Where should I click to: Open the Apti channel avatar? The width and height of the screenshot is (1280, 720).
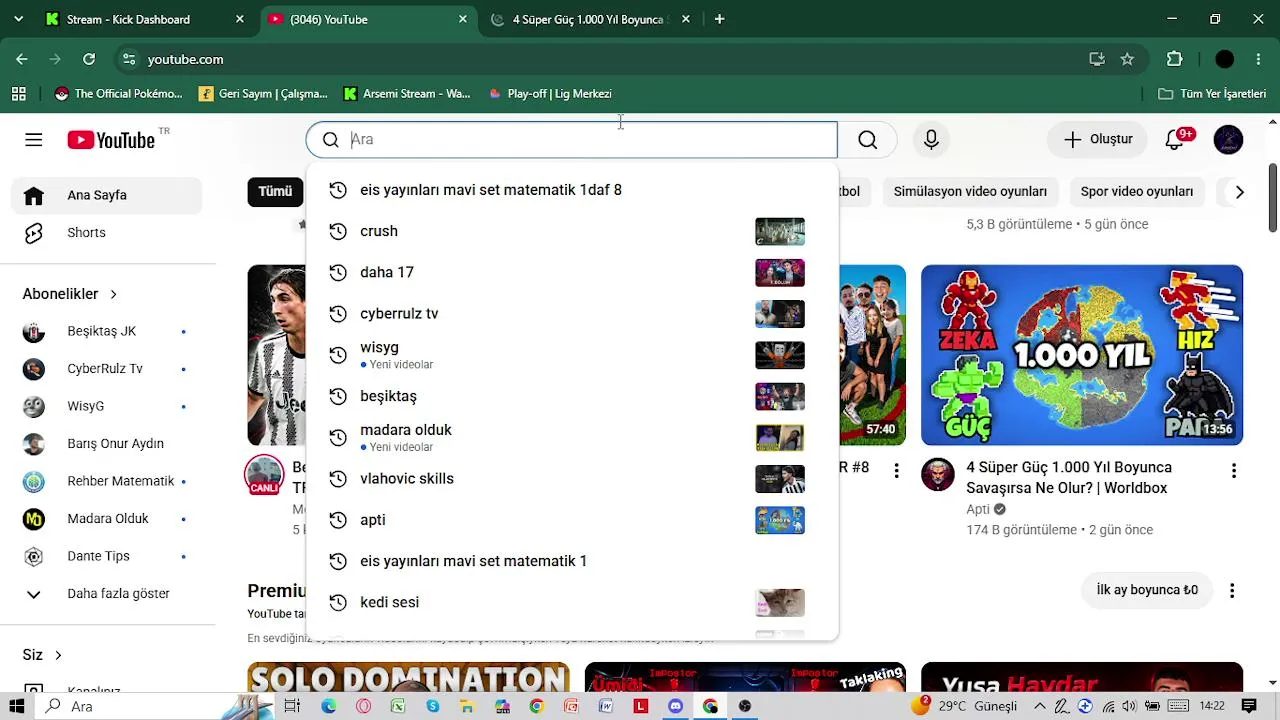point(938,475)
